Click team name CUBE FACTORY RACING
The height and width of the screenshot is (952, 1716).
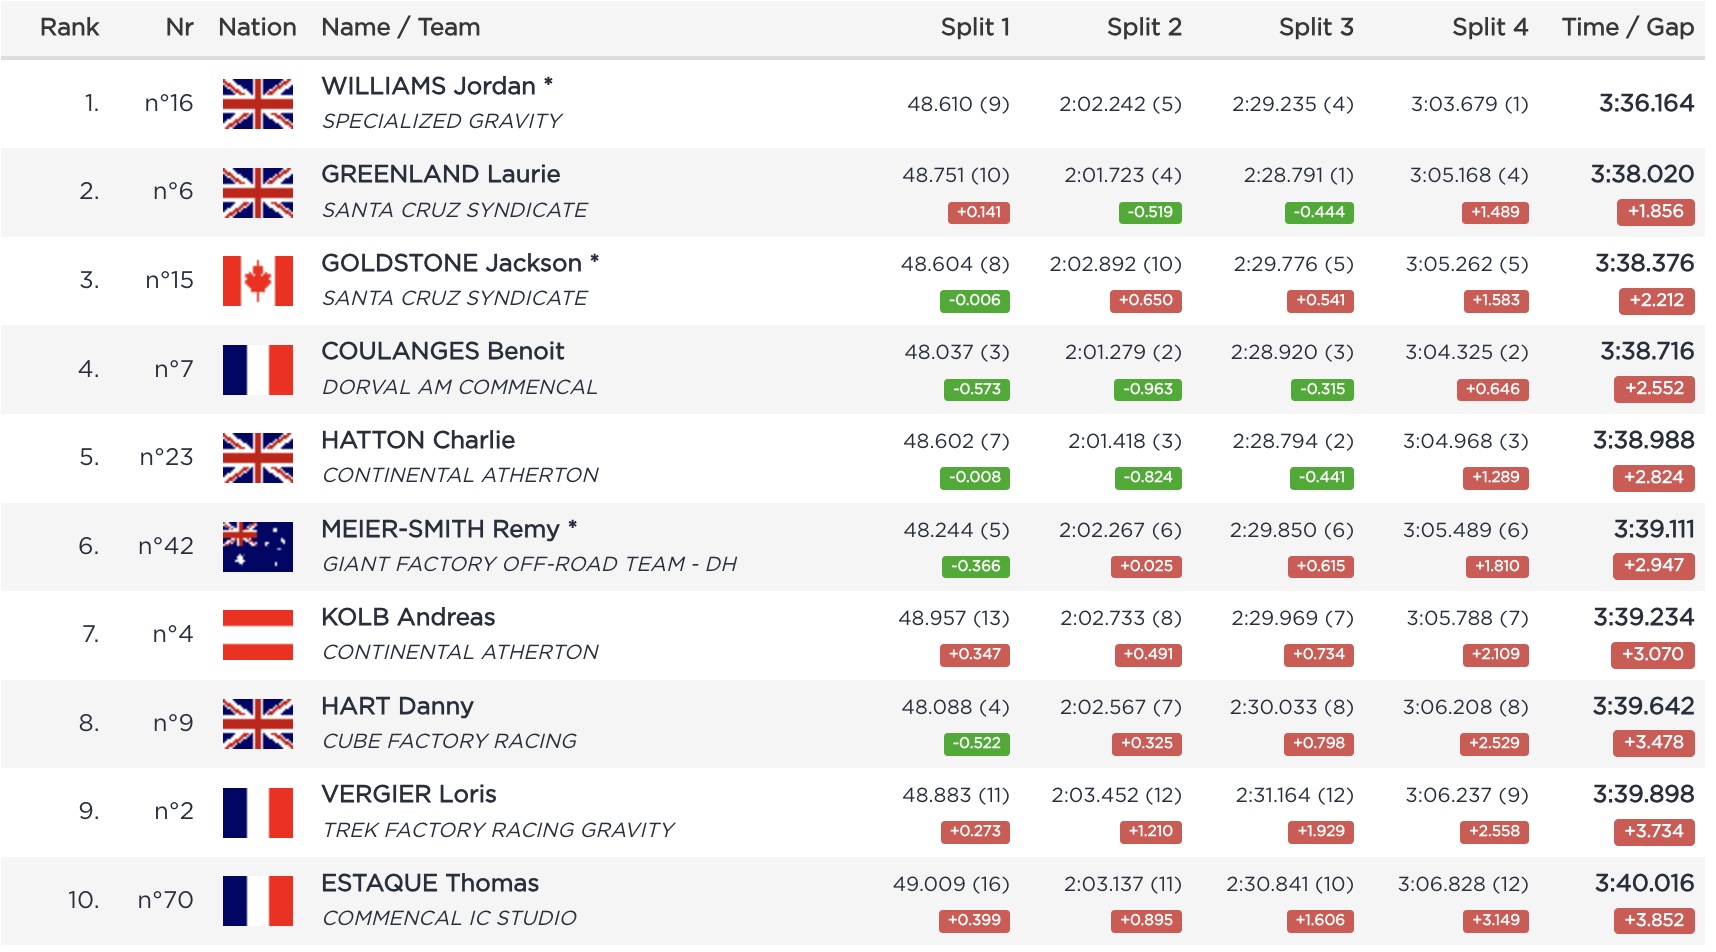(449, 741)
